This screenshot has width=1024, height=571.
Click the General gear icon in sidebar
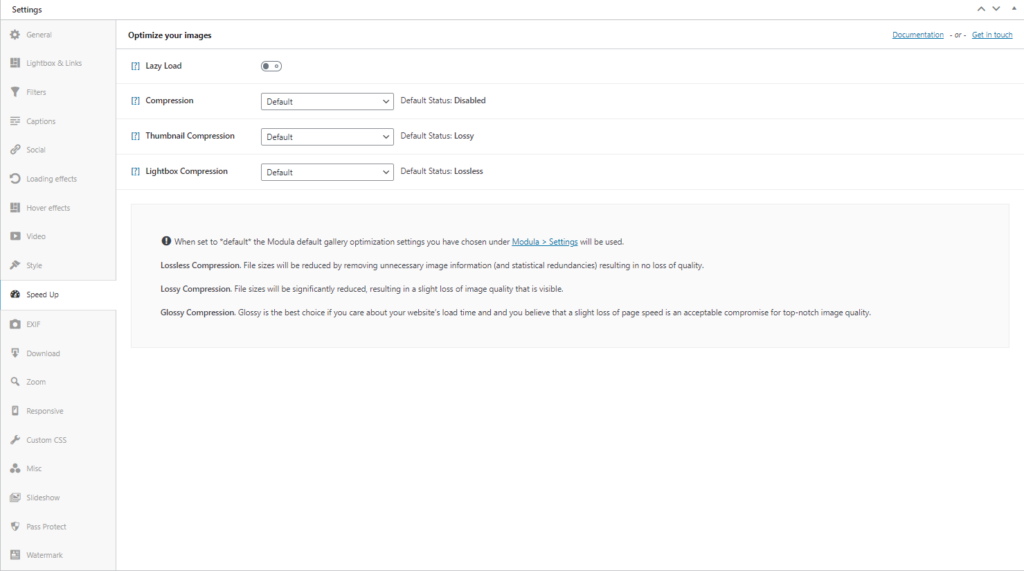point(15,35)
